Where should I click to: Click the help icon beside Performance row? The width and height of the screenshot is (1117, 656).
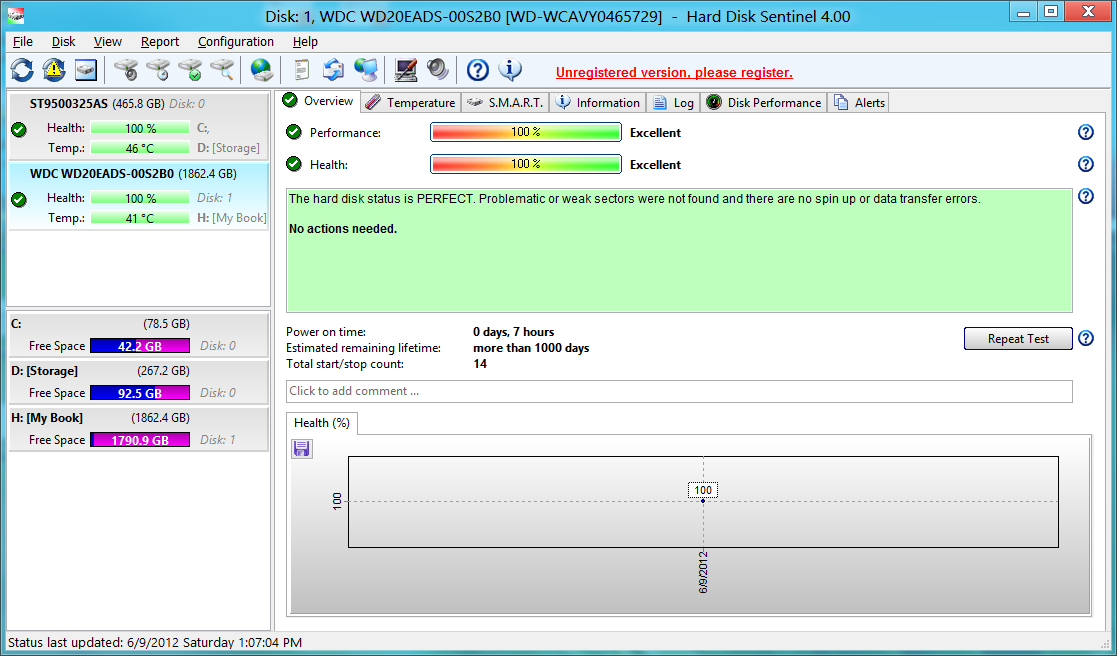click(x=1086, y=132)
